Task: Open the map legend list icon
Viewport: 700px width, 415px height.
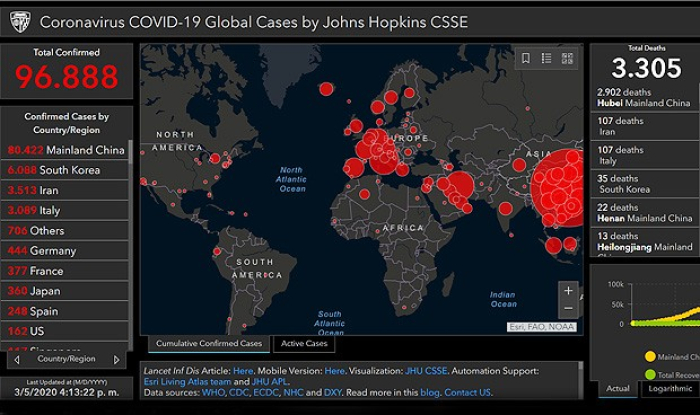Action: click(546, 58)
